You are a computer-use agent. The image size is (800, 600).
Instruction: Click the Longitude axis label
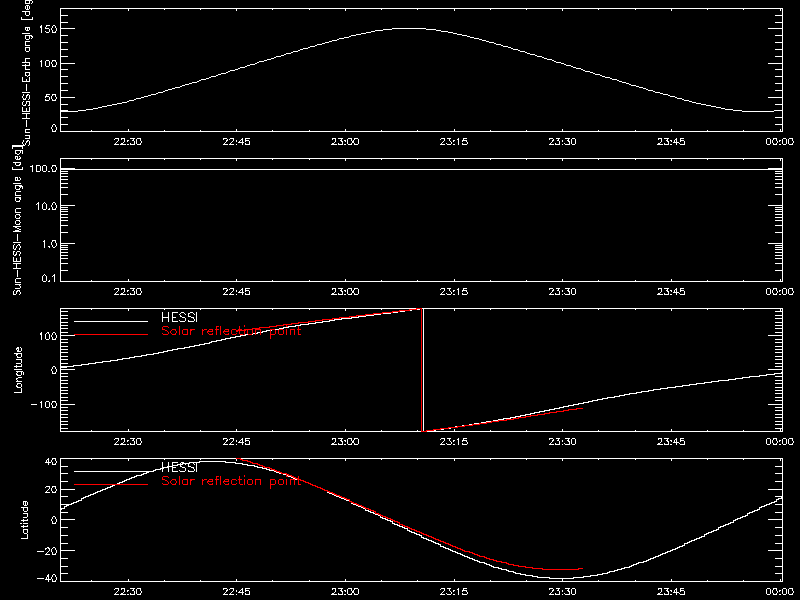click(18, 370)
